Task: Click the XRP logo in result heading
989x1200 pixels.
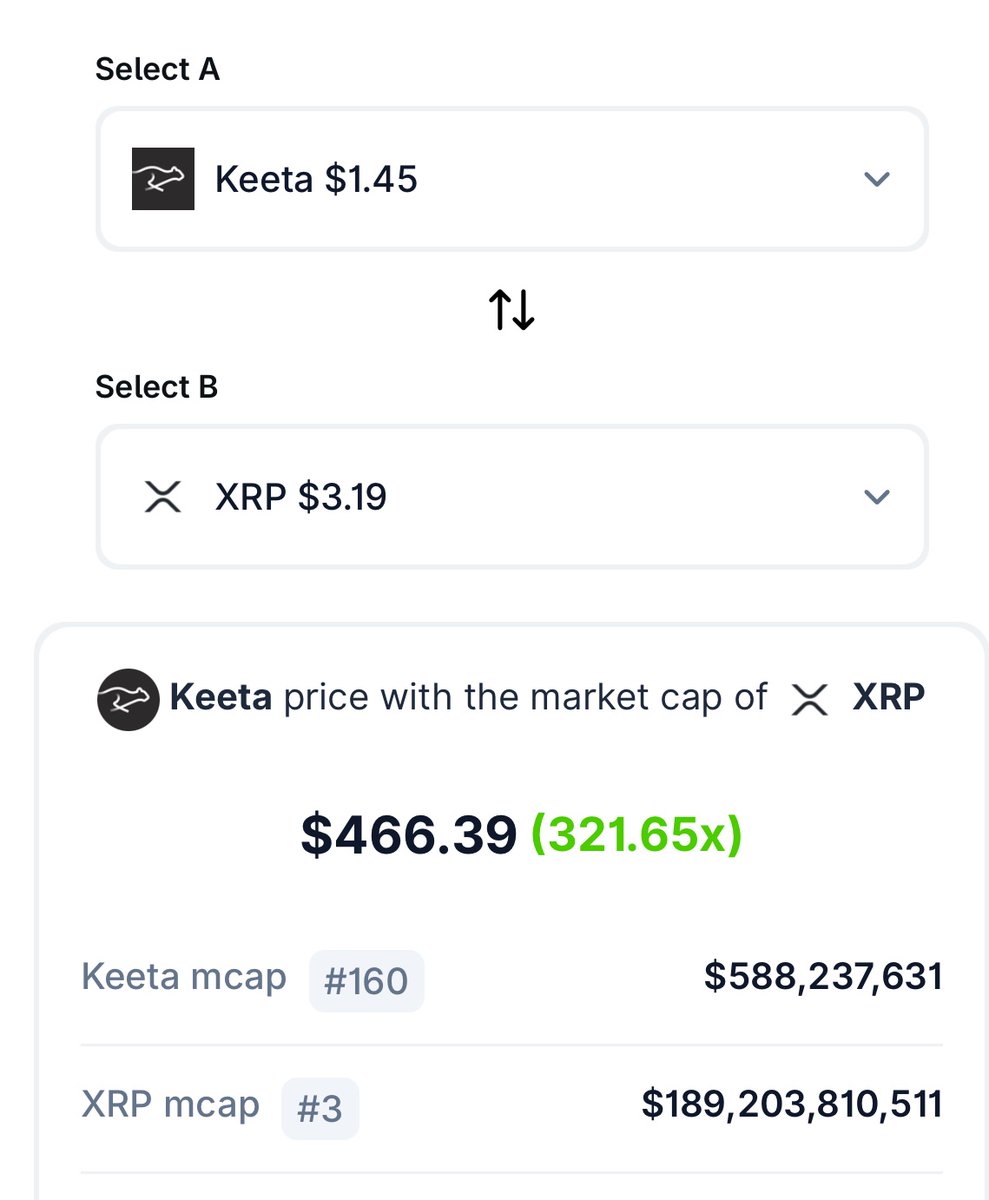Action: pos(810,699)
